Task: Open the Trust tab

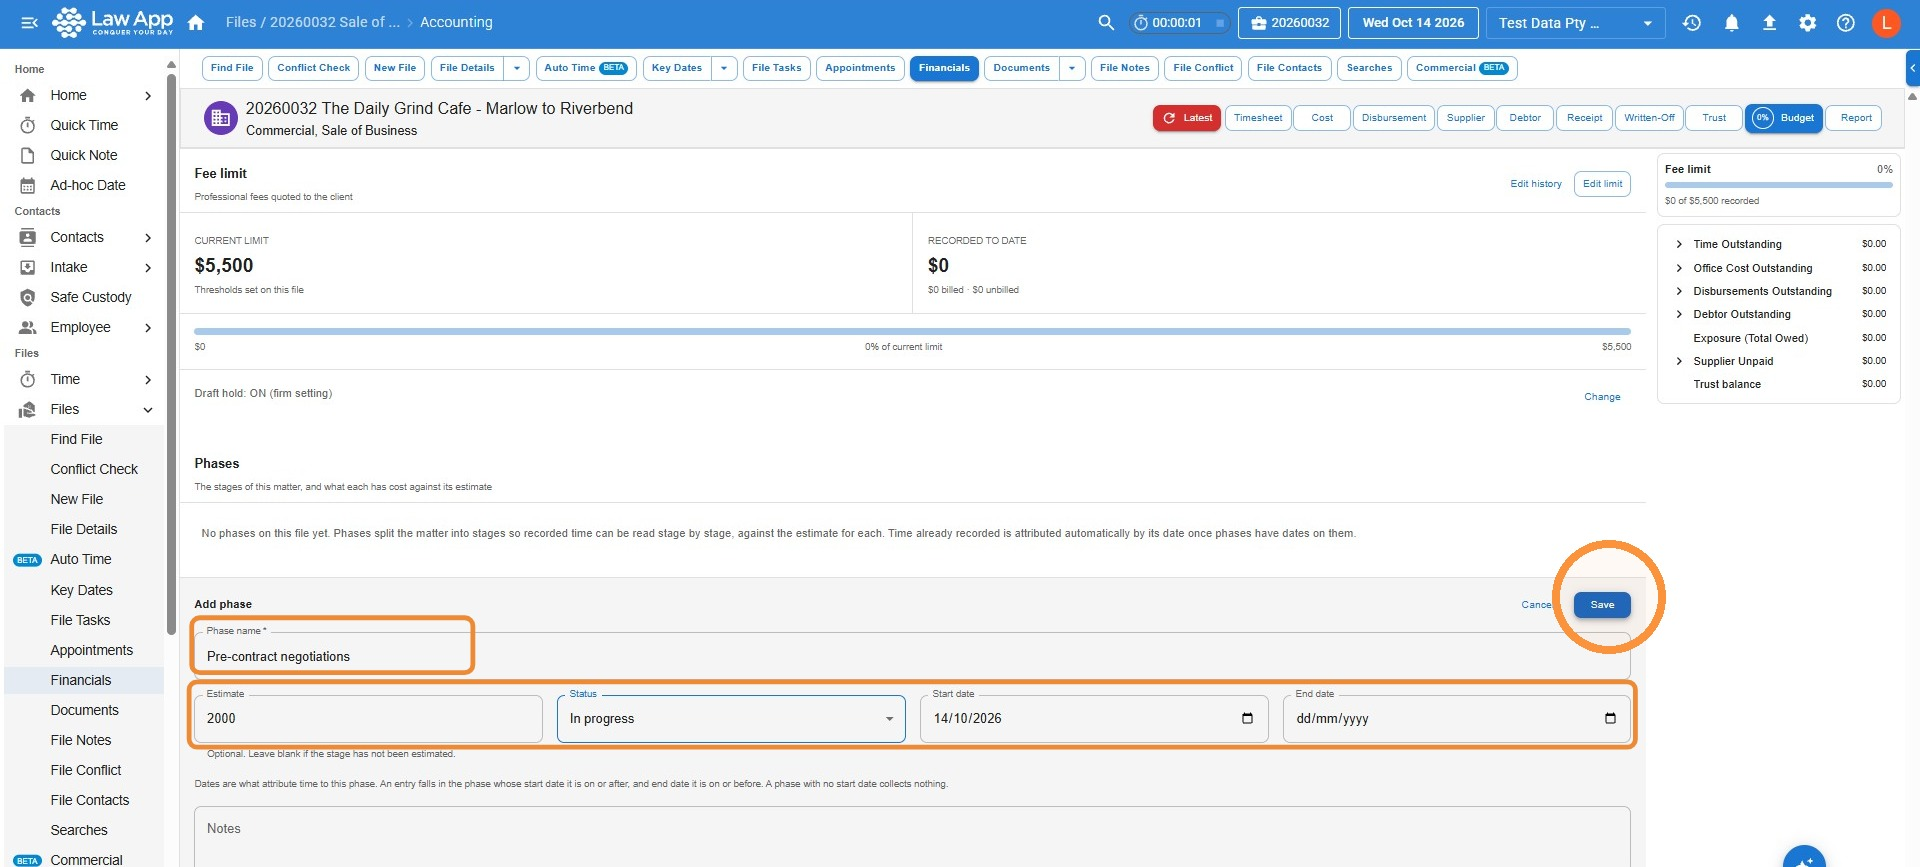Action: click(x=1714, y=118)
